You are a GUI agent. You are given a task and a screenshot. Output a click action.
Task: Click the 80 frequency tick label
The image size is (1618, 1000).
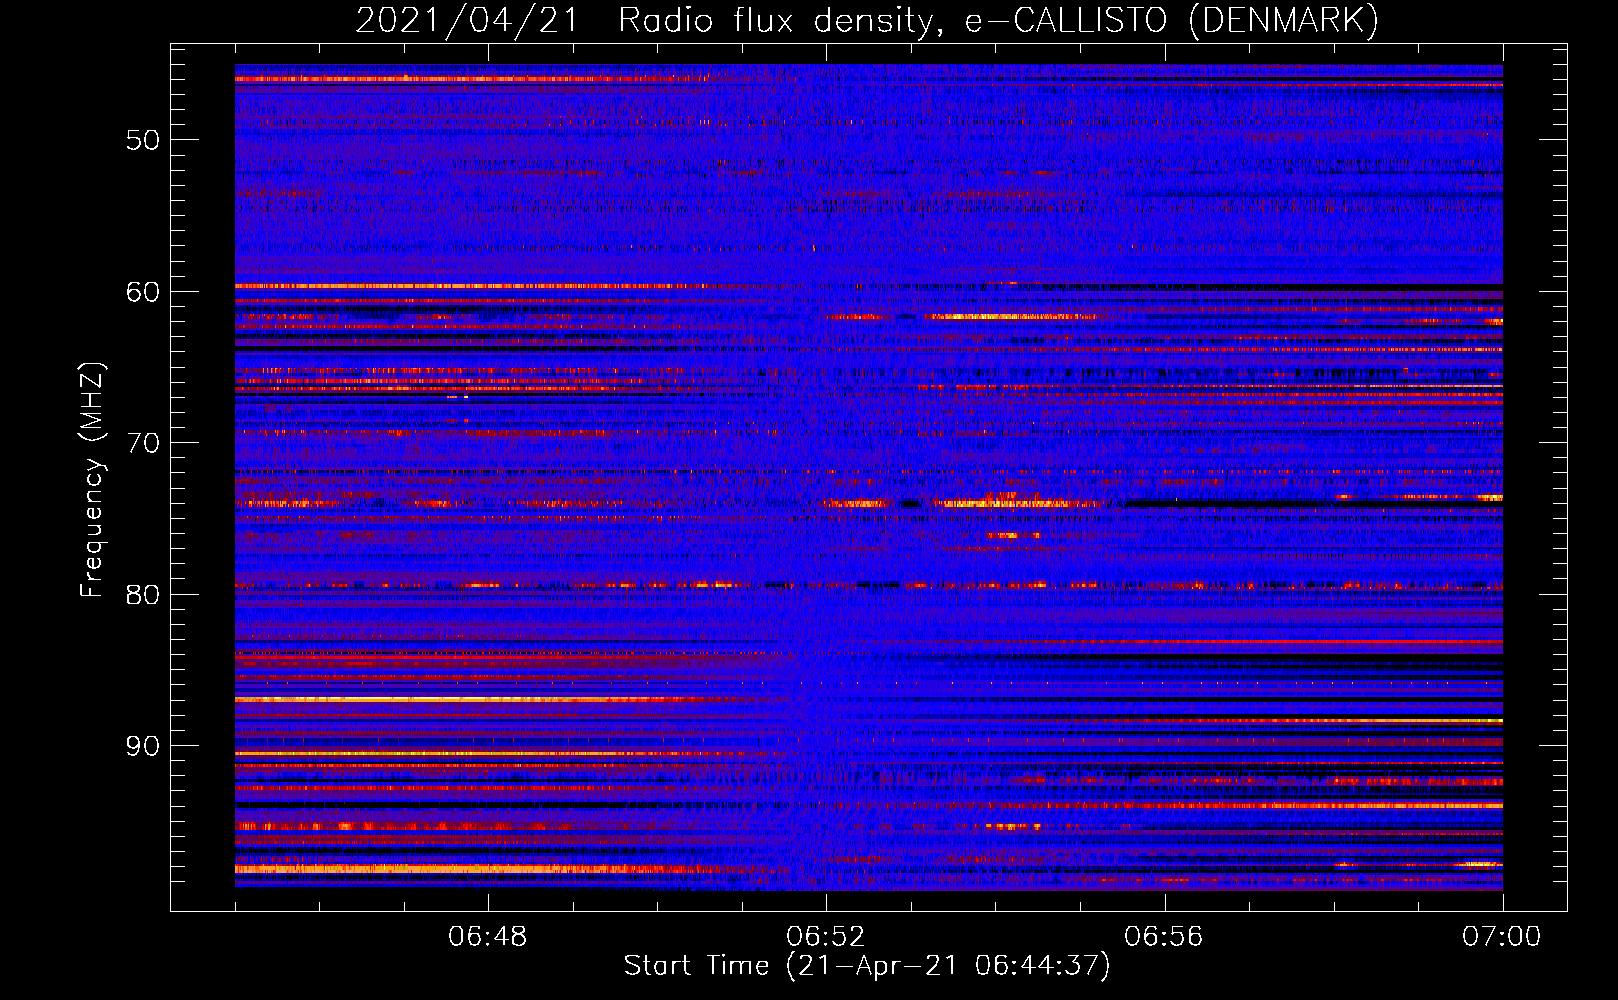tap(143, 595)
